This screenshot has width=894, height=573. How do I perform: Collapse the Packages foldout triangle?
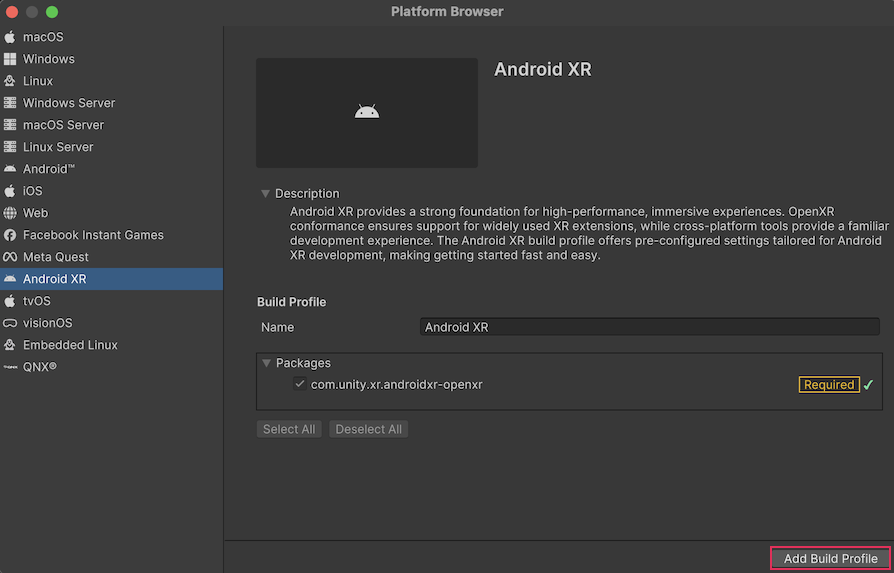(x=266, y=363)
